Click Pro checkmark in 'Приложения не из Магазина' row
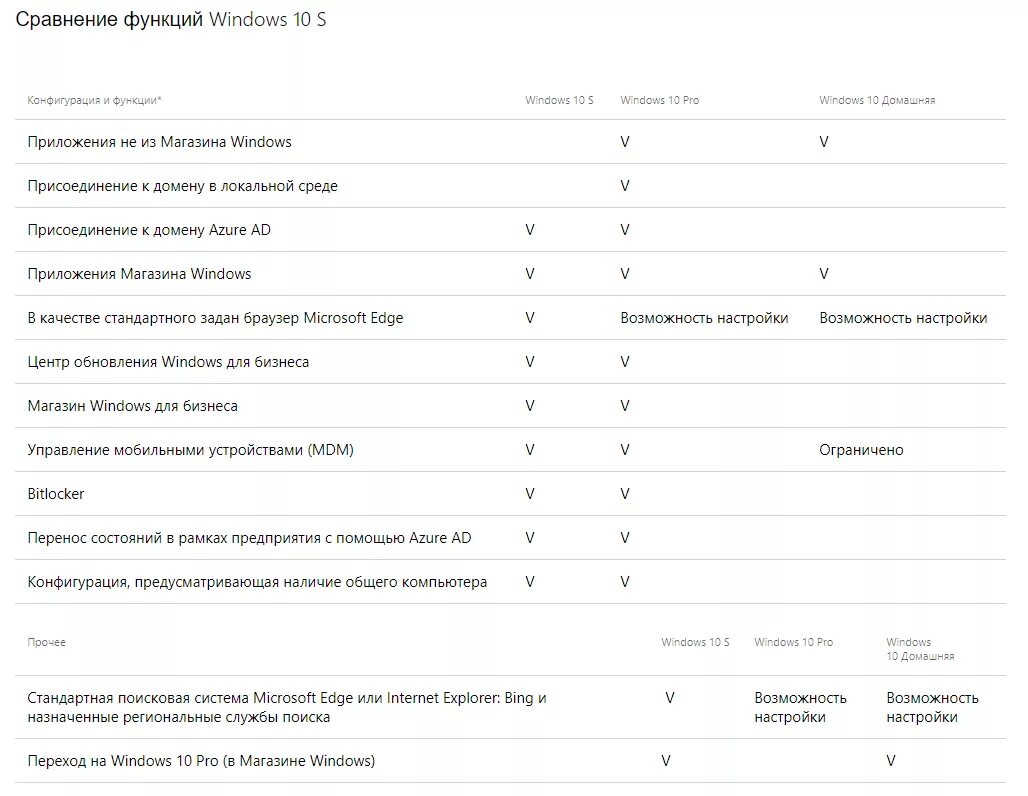1028x796 pixels. (625, 142)
